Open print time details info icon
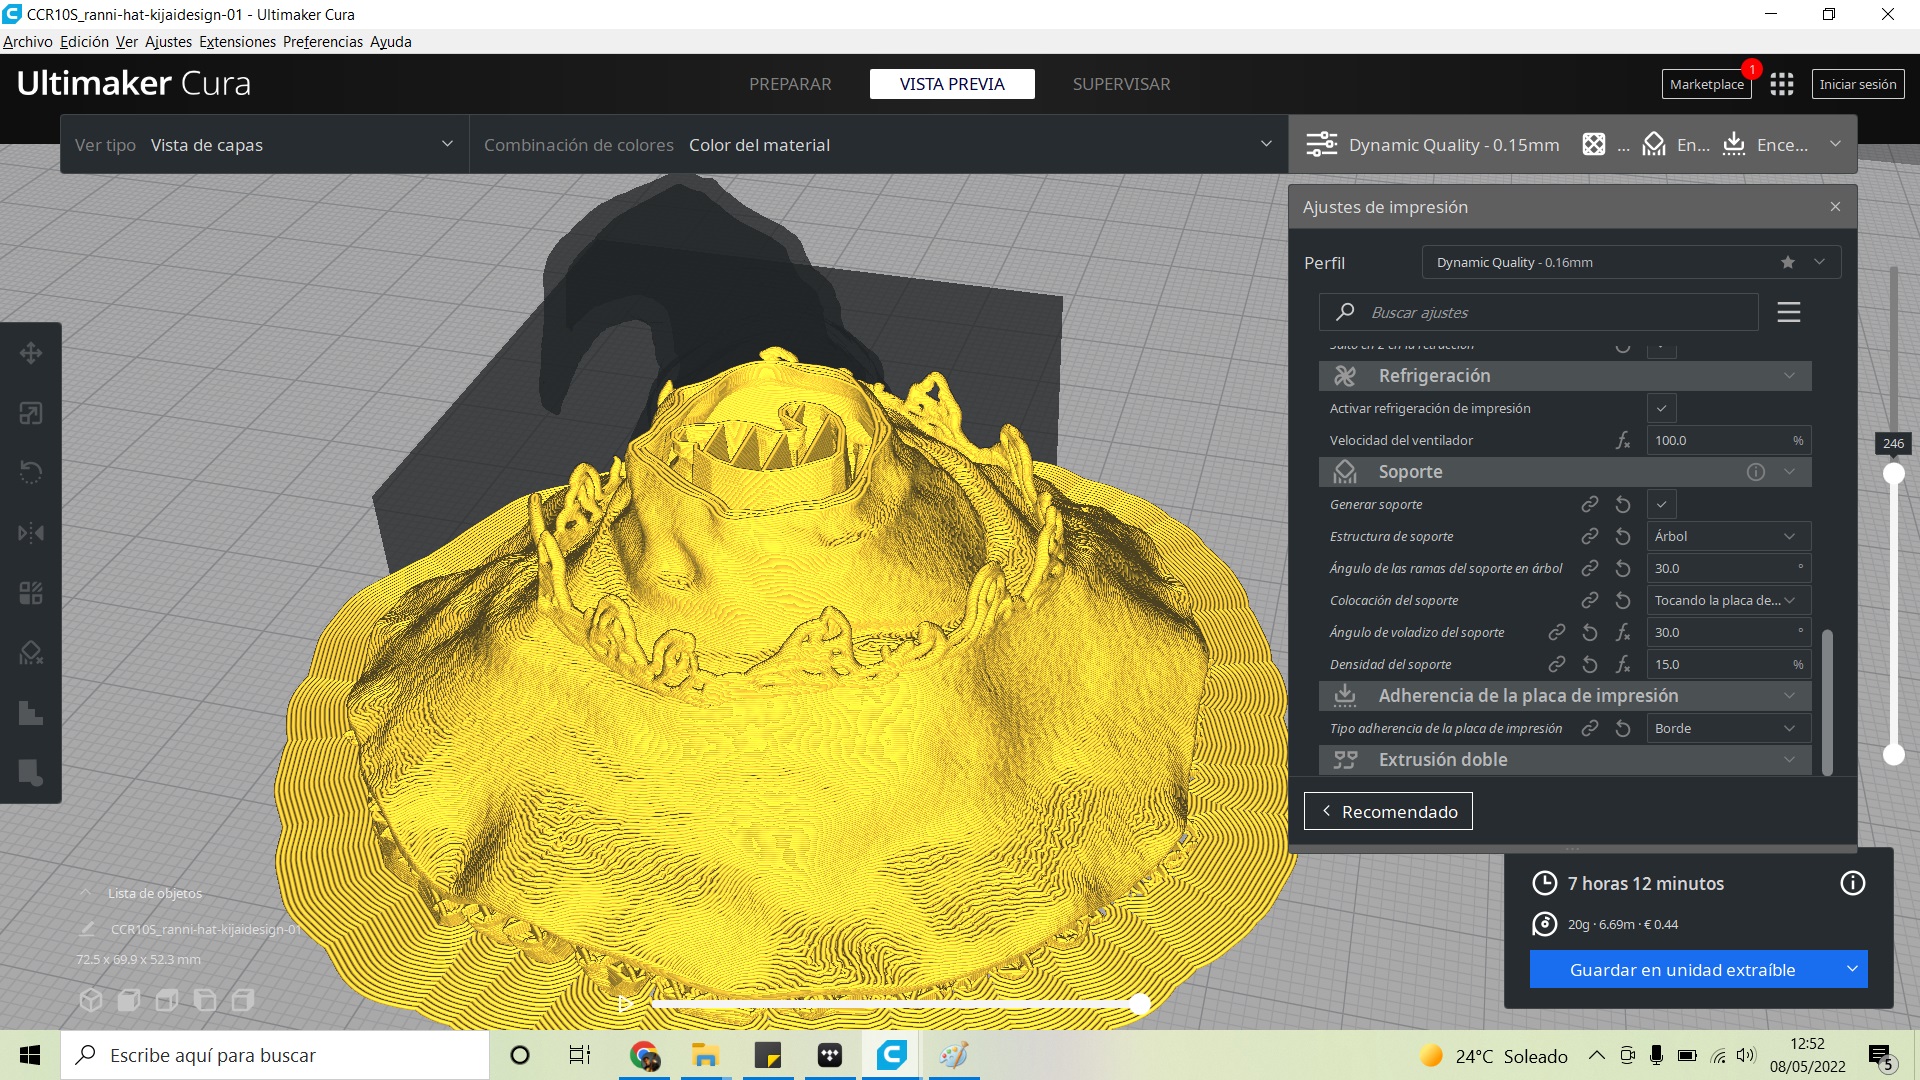The width and height of the screenshot is (1920, 1080). [x=1852, y=883]
